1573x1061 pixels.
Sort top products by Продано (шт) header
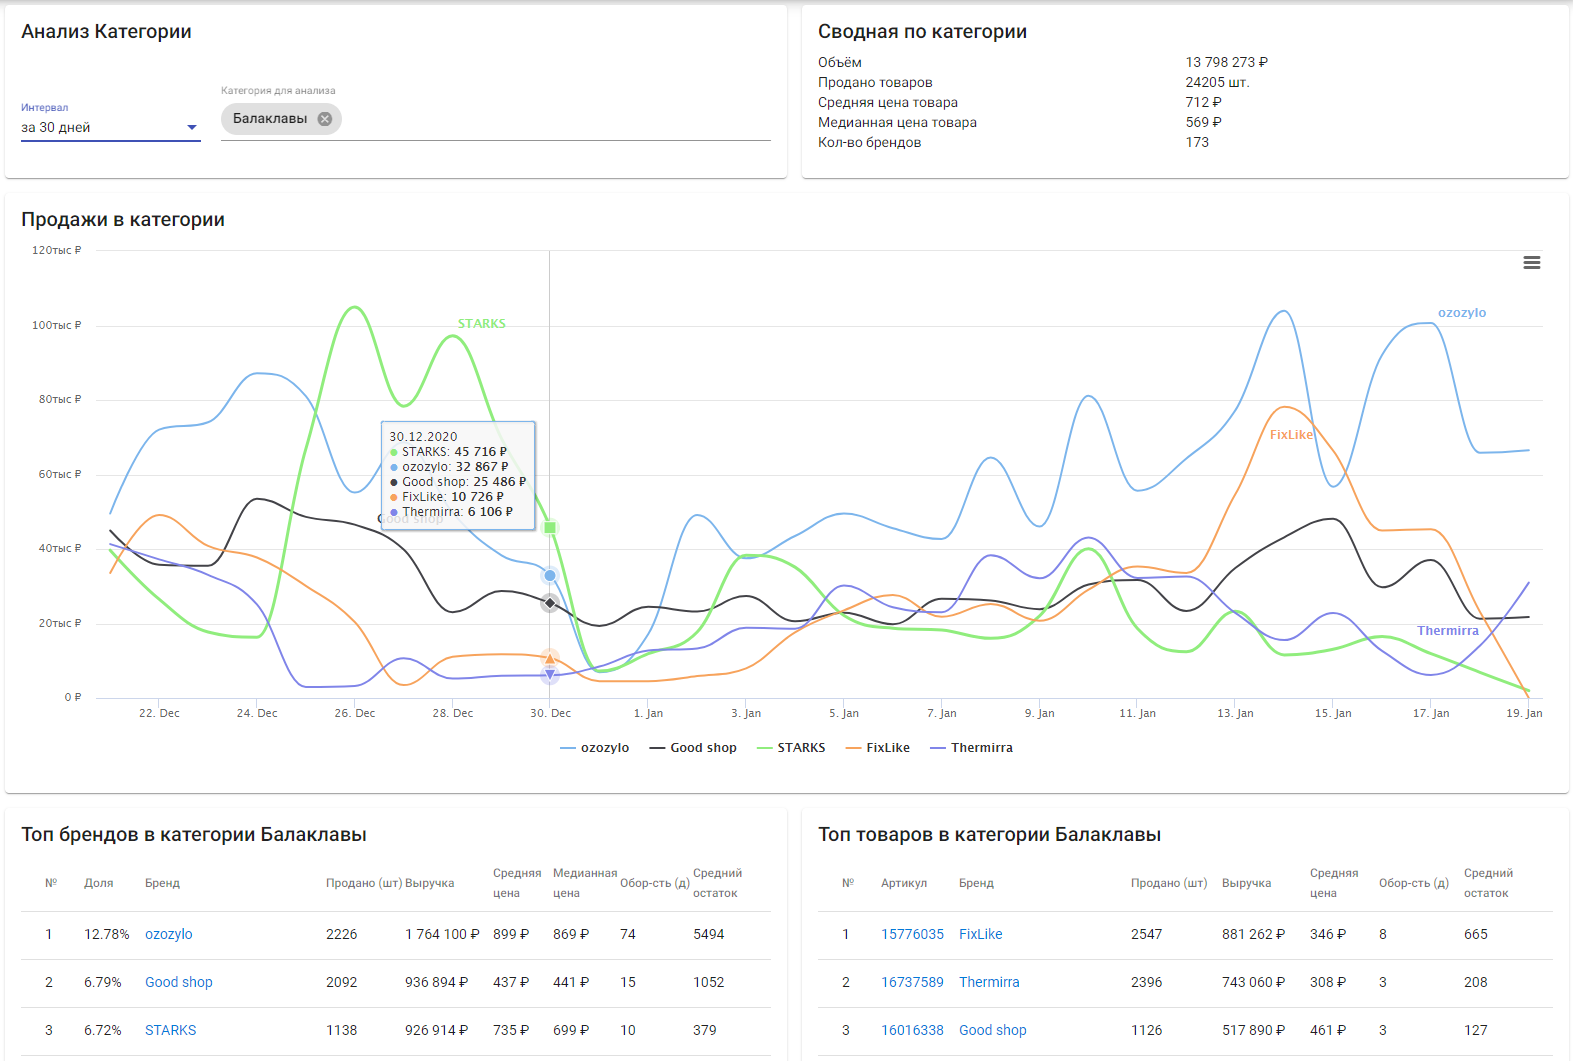click(x=1168, y=883)
